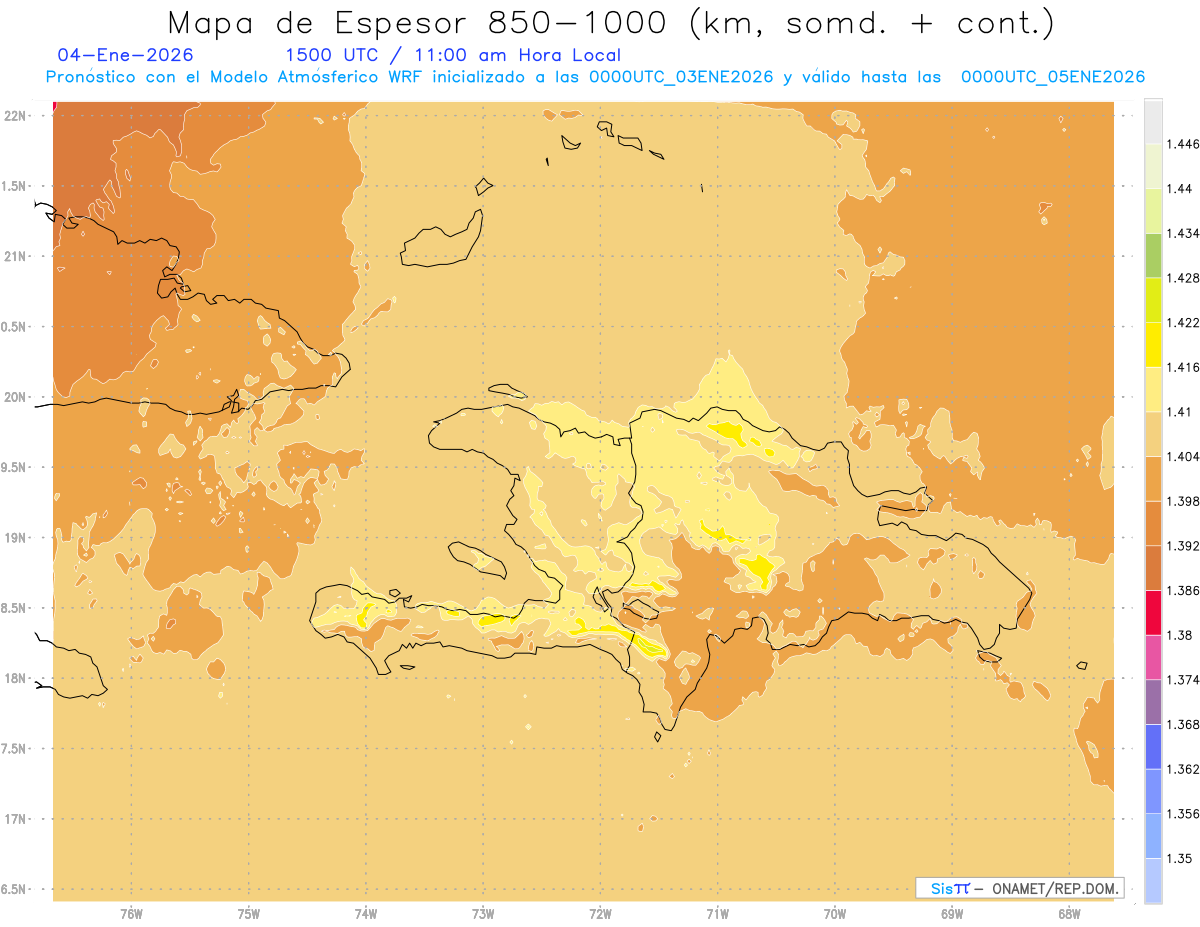The image size is (1200, 927).
Task: Click the latitude label "22N"
Action: click(15, 116)
